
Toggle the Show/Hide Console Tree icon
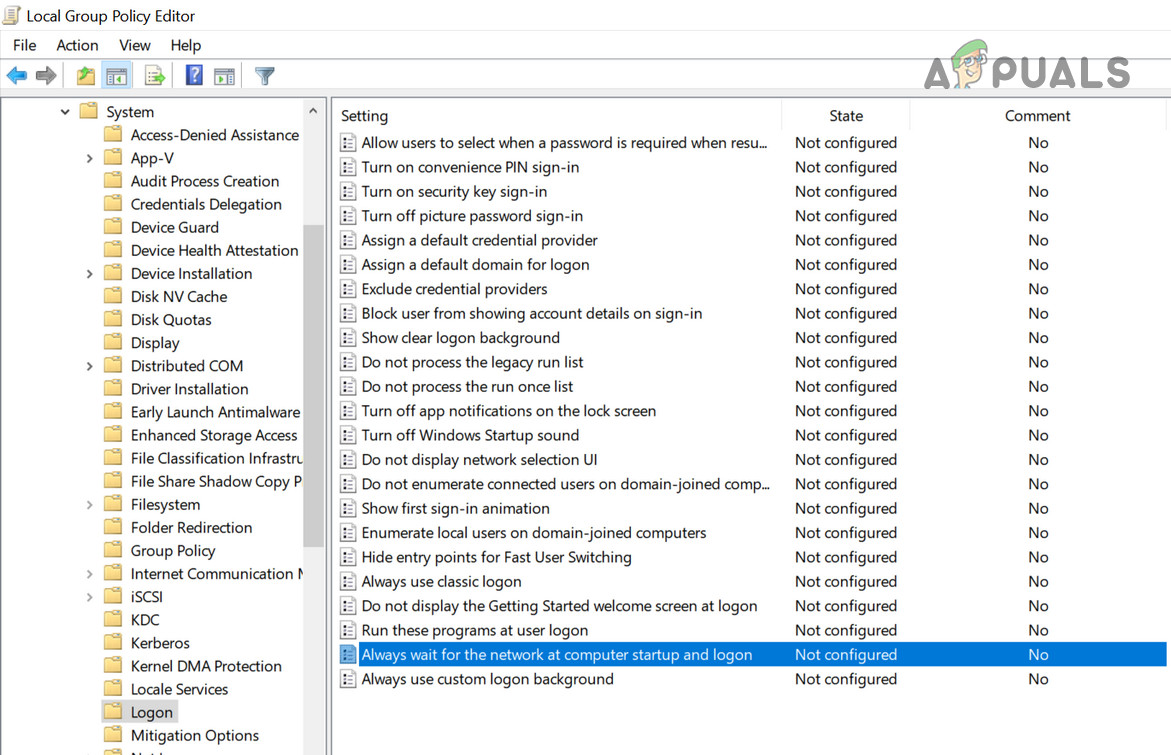pyautogui.click(x=117, y=76)
